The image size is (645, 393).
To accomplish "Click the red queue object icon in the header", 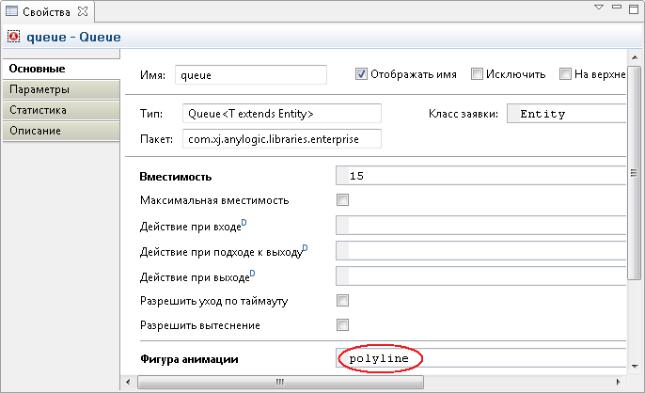I will point(14,37).
